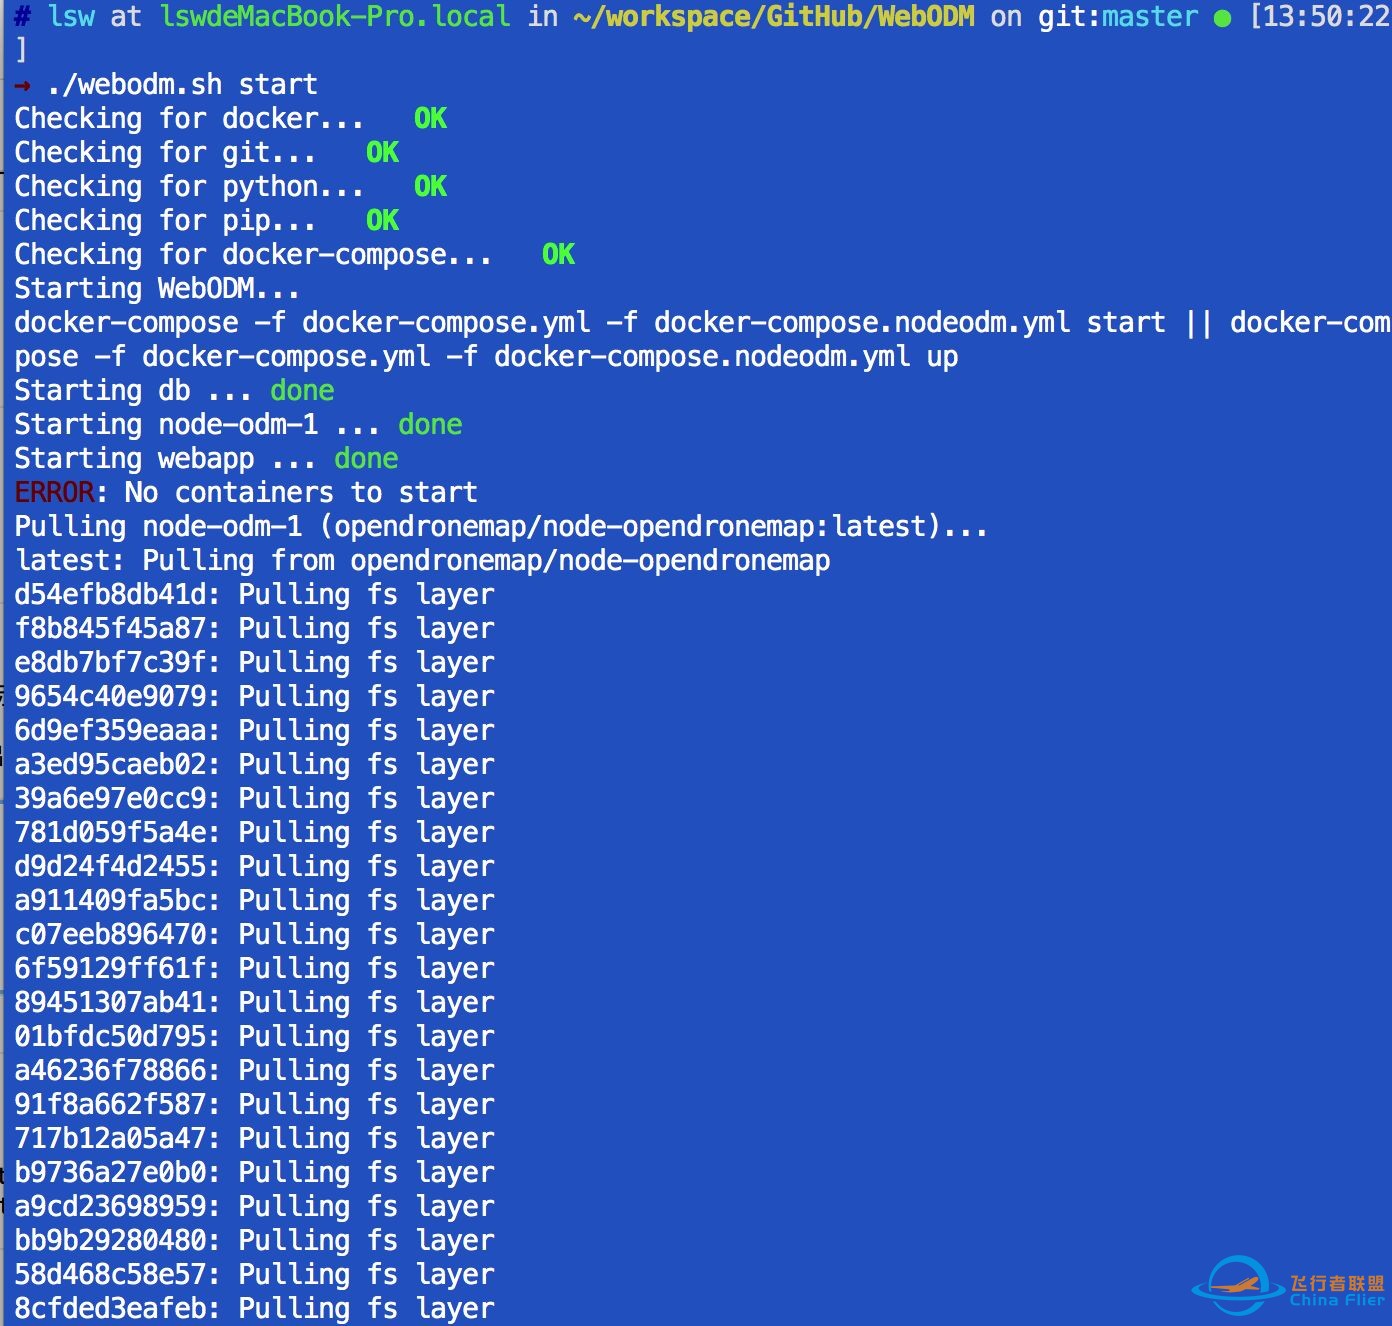Select 'Checking for git...' line
1392x1326 pixels.
pyautogui.click(x=207, y=152)
